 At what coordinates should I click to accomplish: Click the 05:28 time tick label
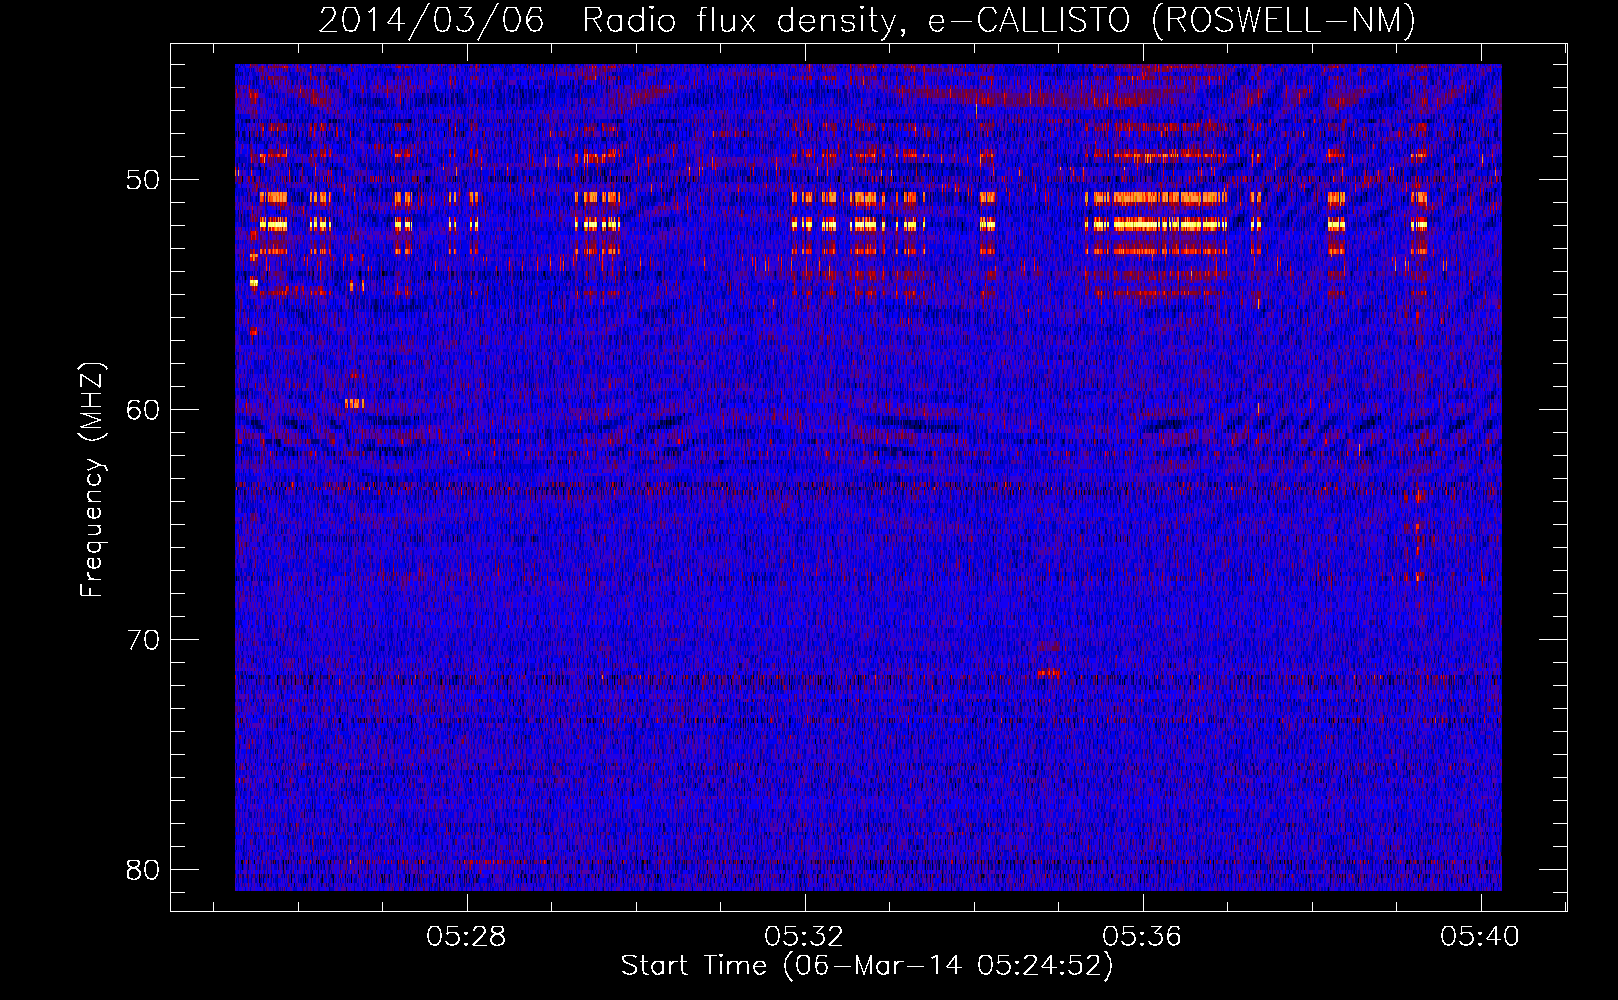point(466,937)
